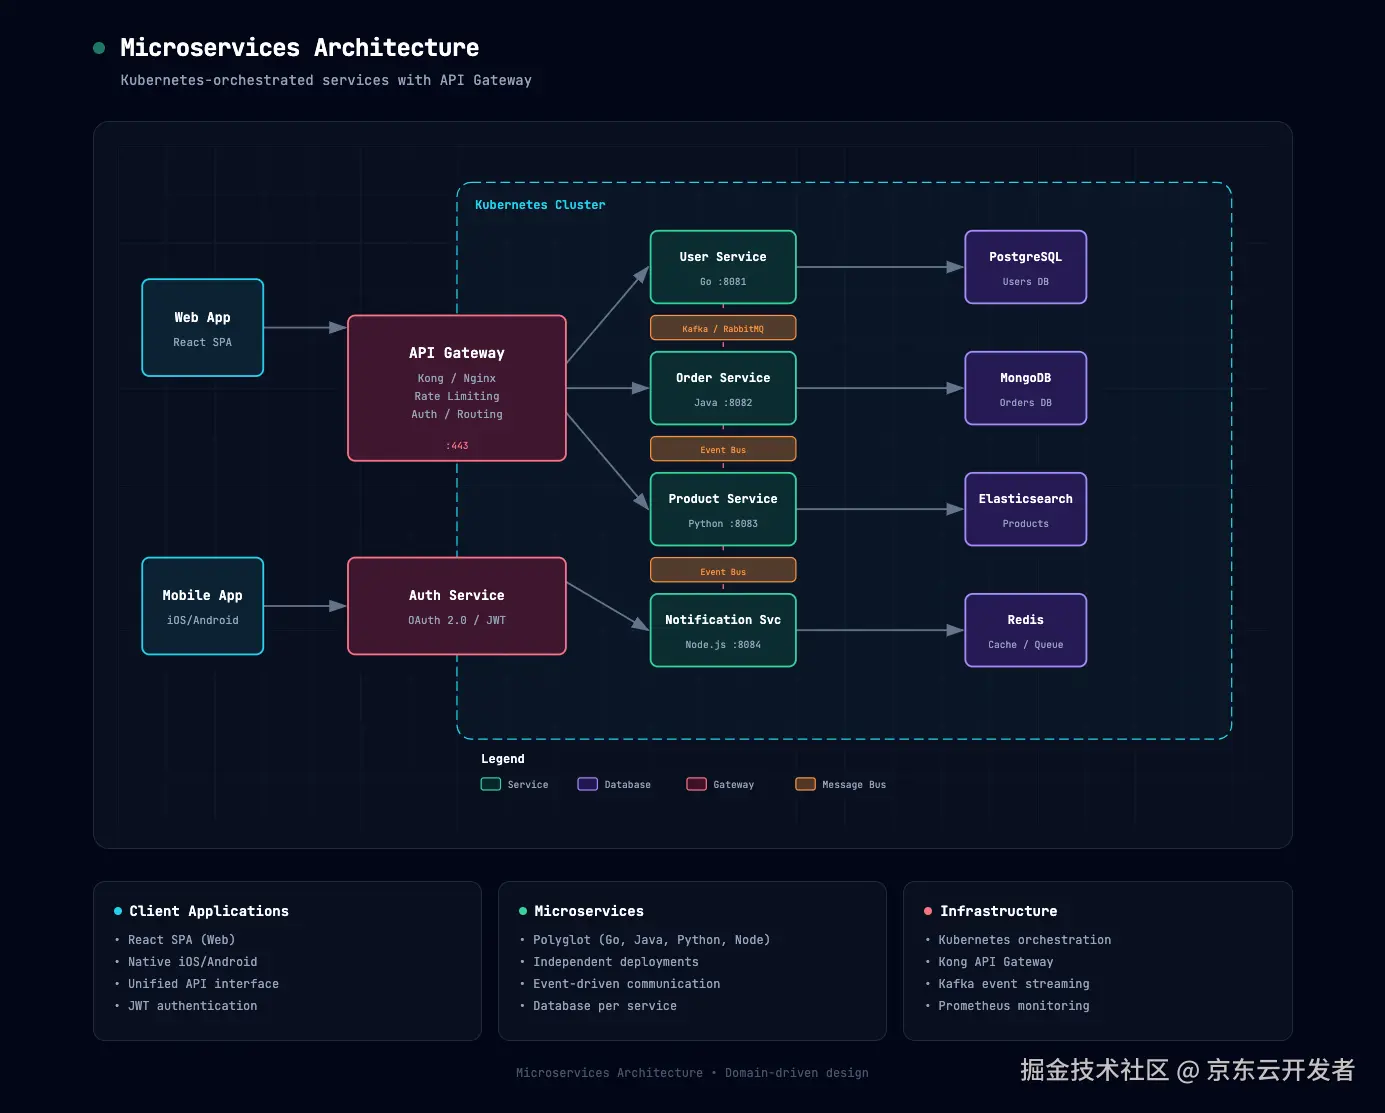Select the Auth Service OAuth box
1385x1113 pixels.
457,606
